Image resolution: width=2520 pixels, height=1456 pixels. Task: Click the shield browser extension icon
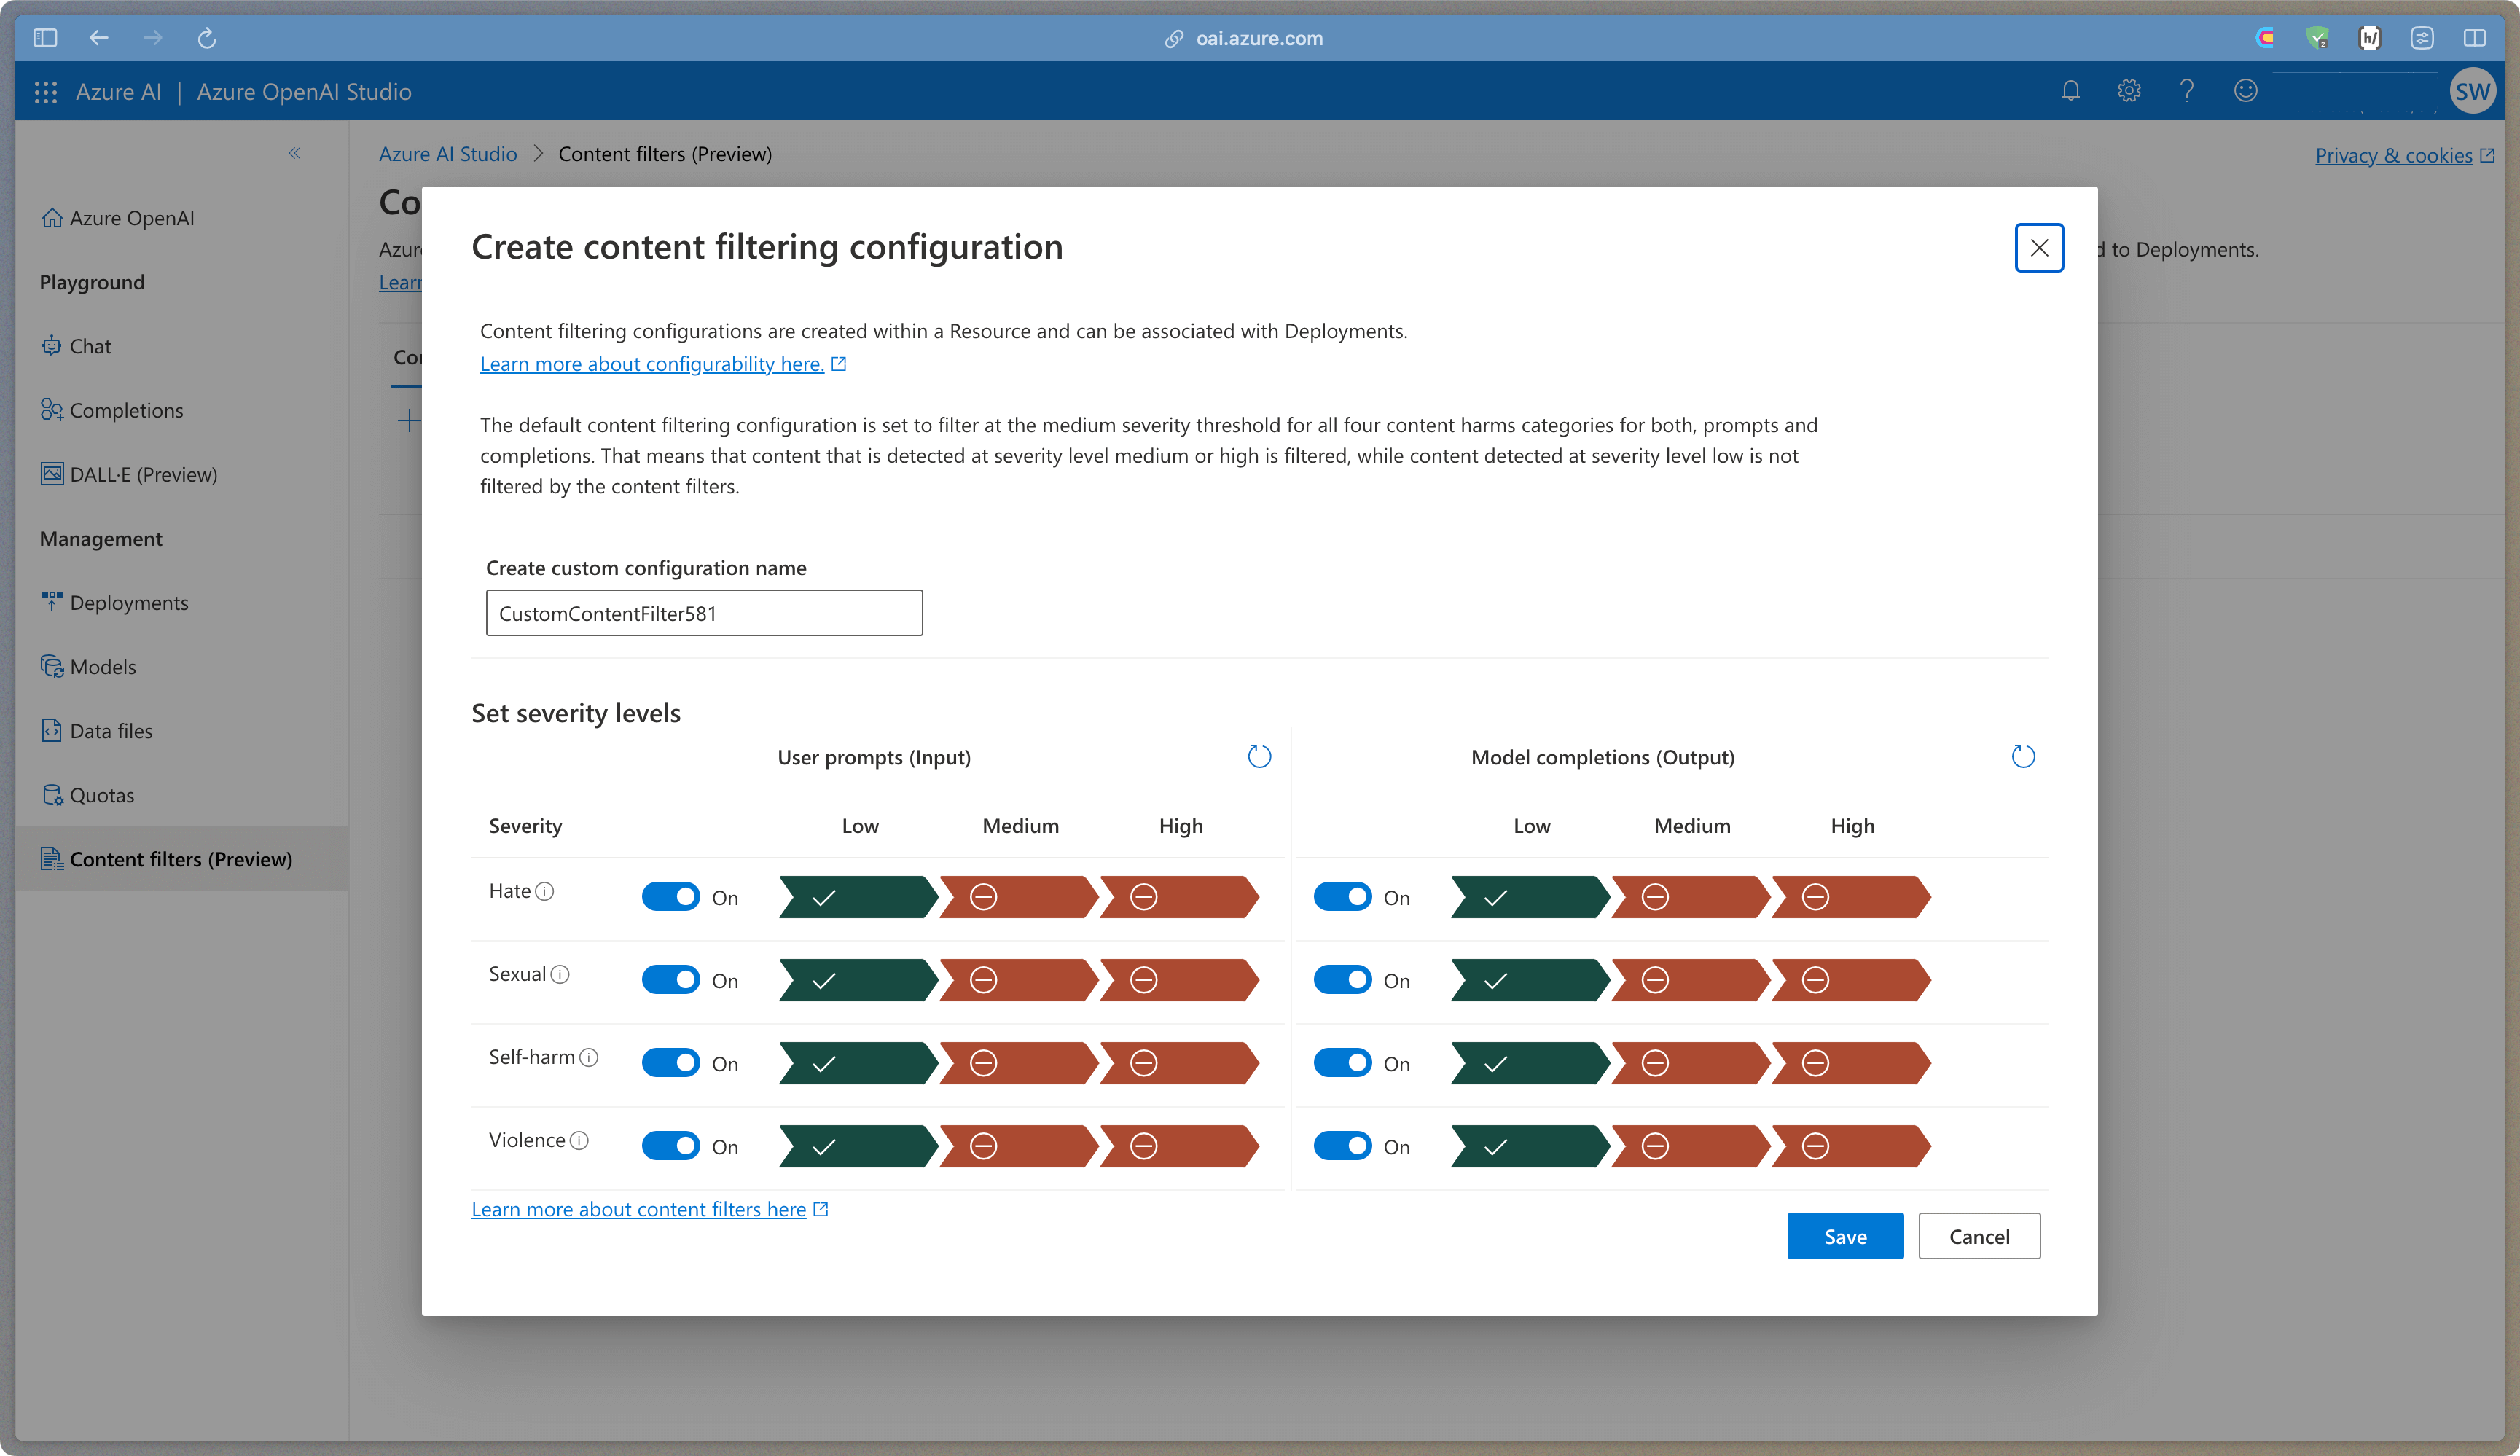(2317, 38)
